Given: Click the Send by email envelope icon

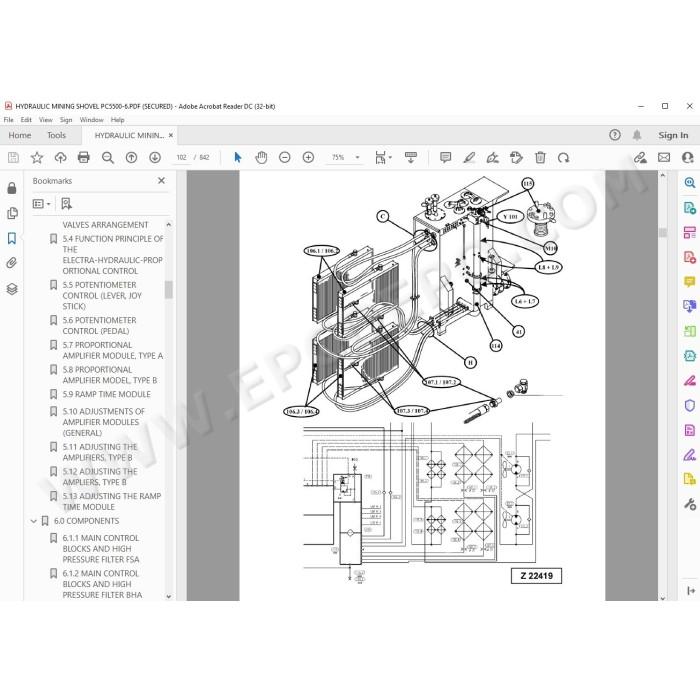Looking at the screenshot, I should click(664, 157).
